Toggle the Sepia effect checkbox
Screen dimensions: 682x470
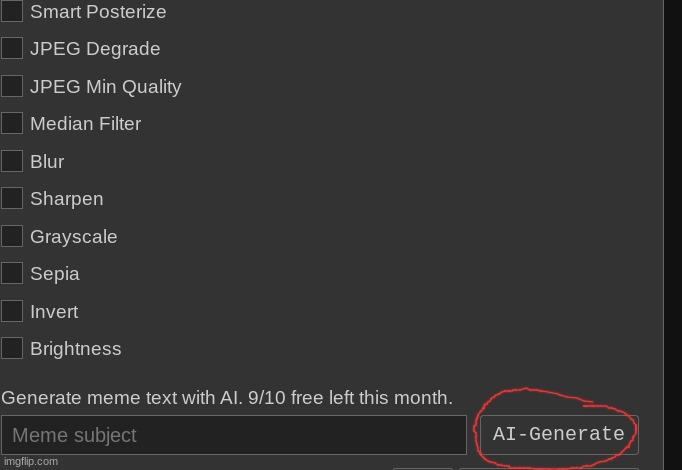[x=12, y=273]
